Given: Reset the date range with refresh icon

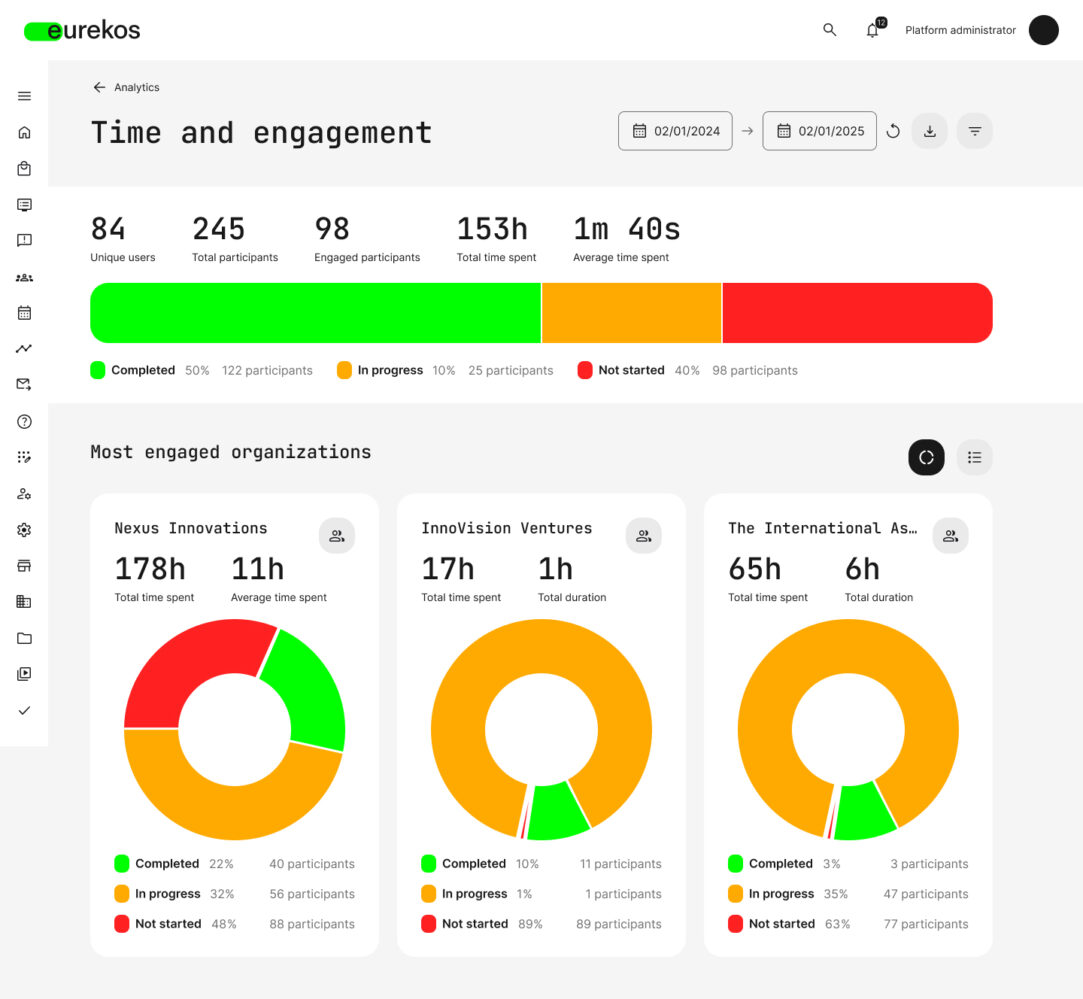Looking at the screenshot, I should [893, 131].
